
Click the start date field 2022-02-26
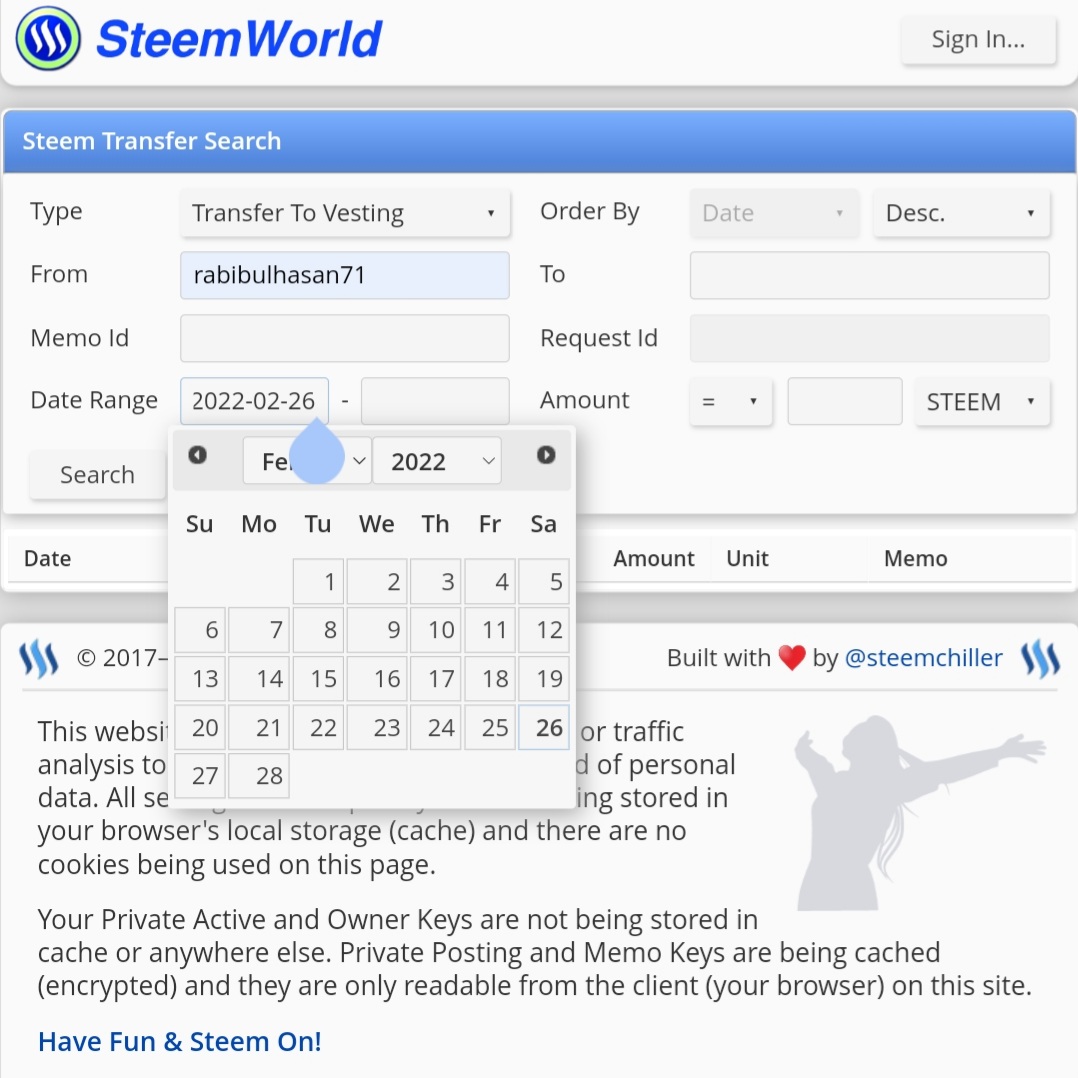254,401
